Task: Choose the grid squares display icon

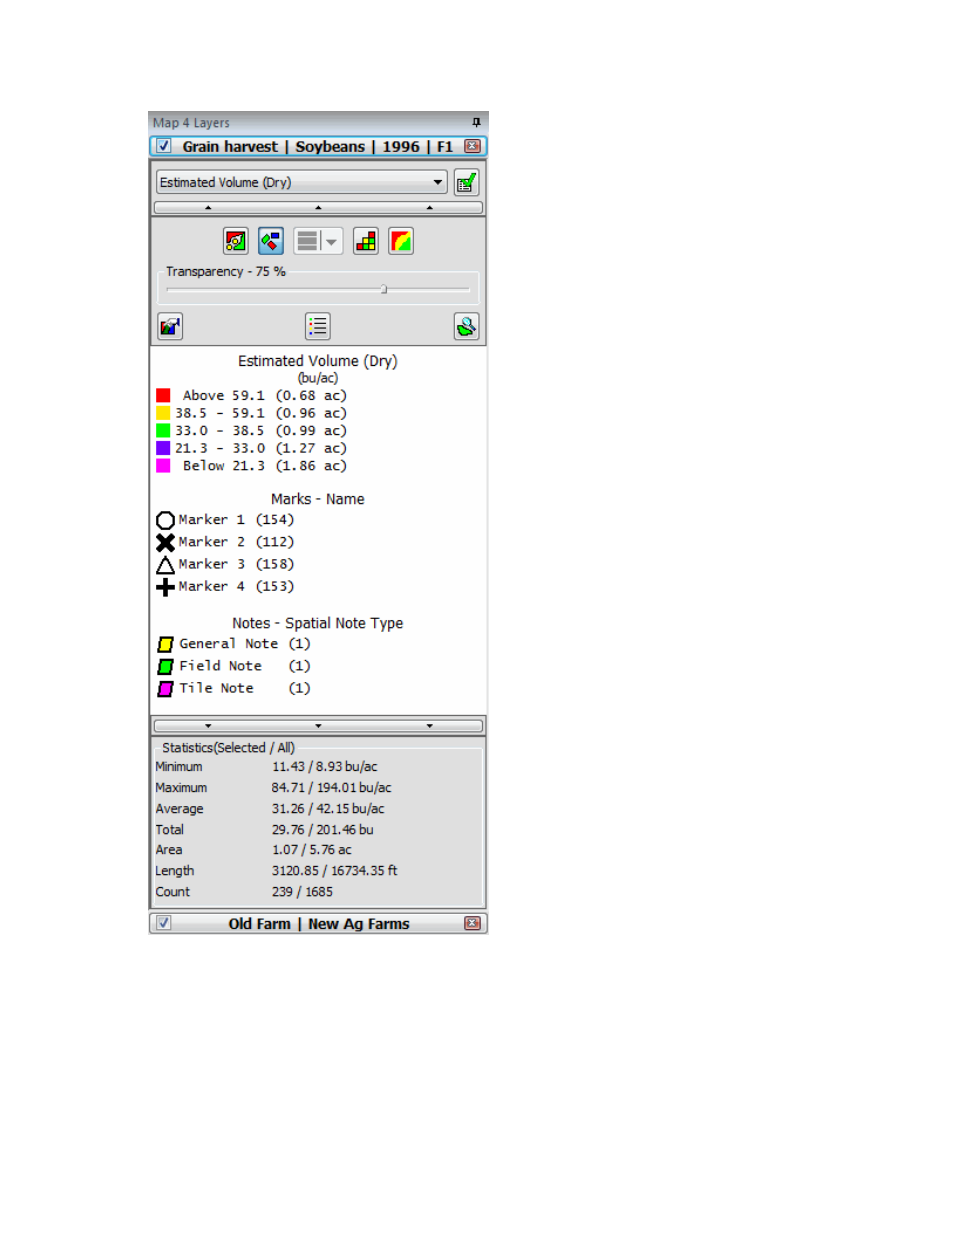Action: click(x=366, y=241)
